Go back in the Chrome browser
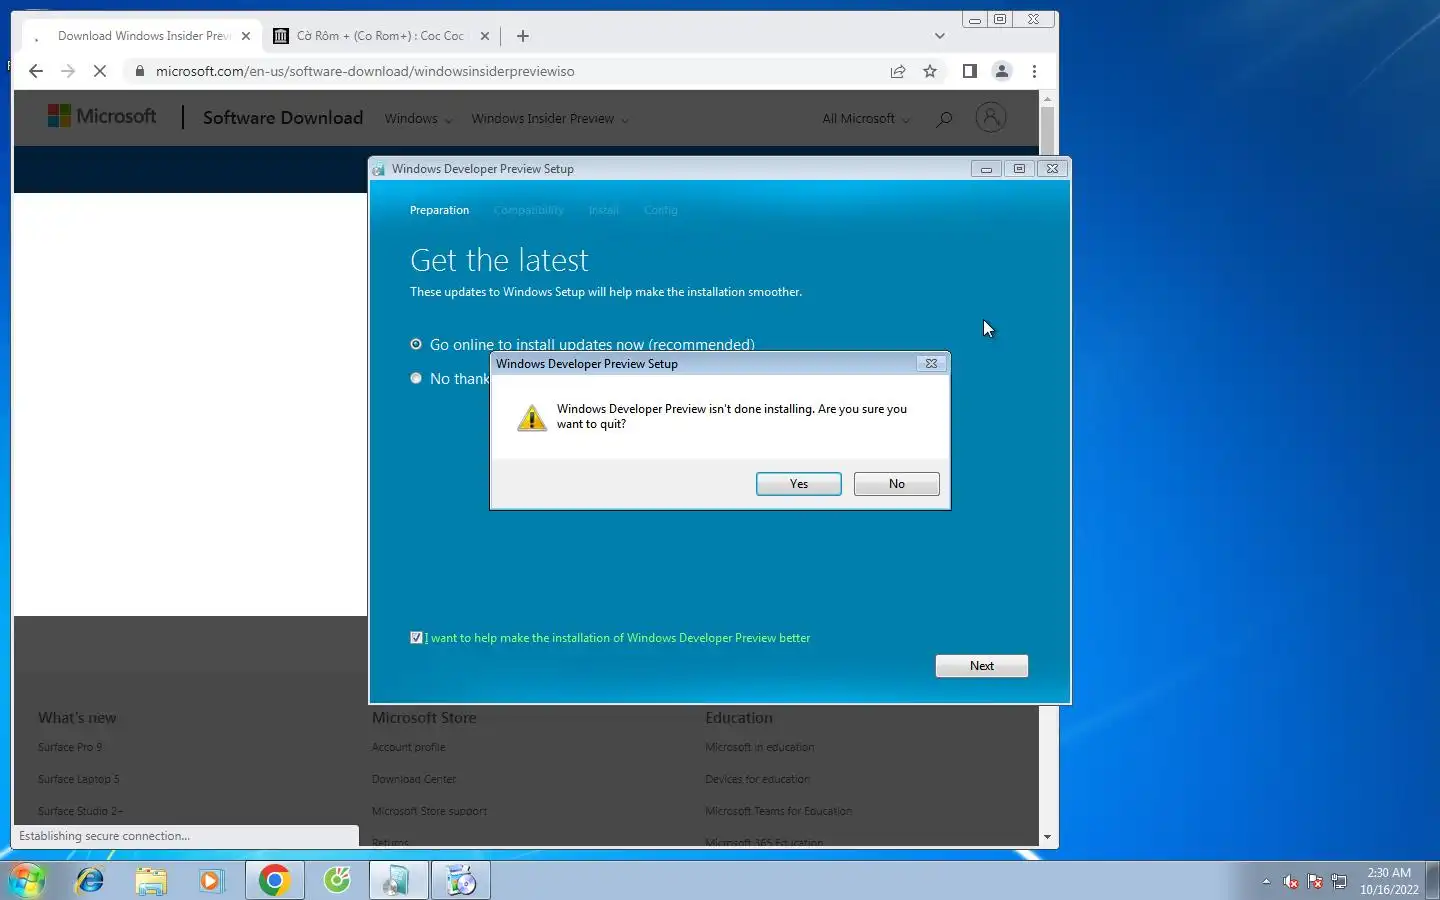 coord(36,71)
